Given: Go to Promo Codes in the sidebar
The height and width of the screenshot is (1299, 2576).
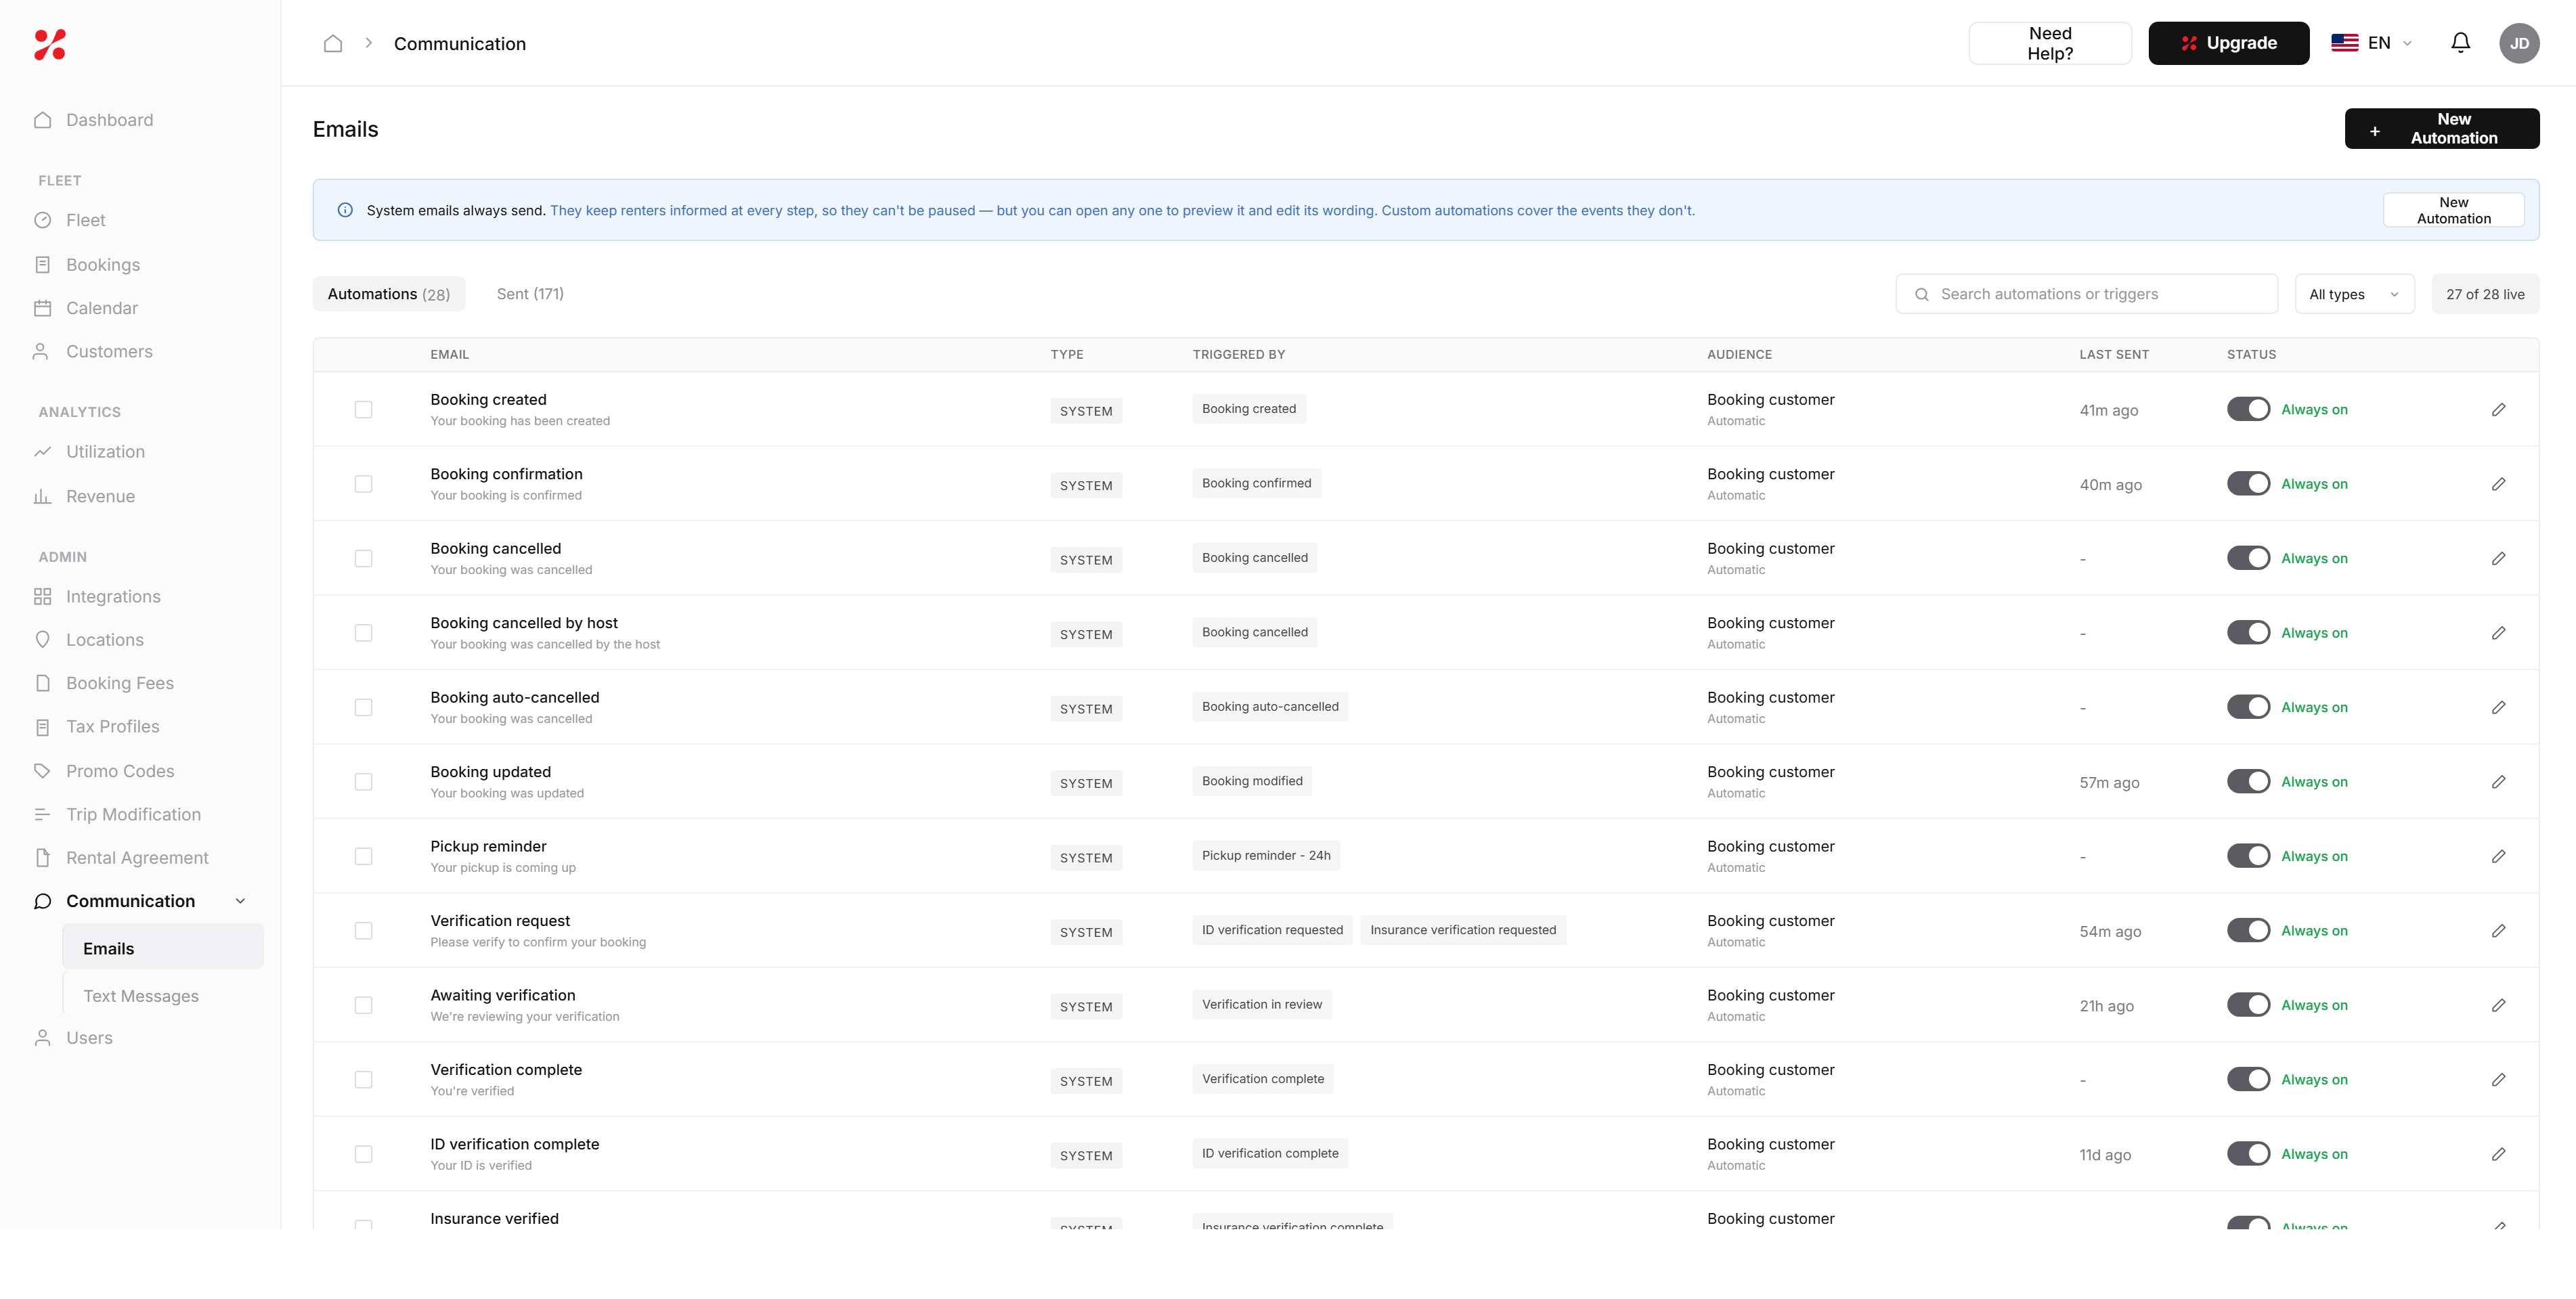Looking at the screenshot, I should (x=120, y=771).
